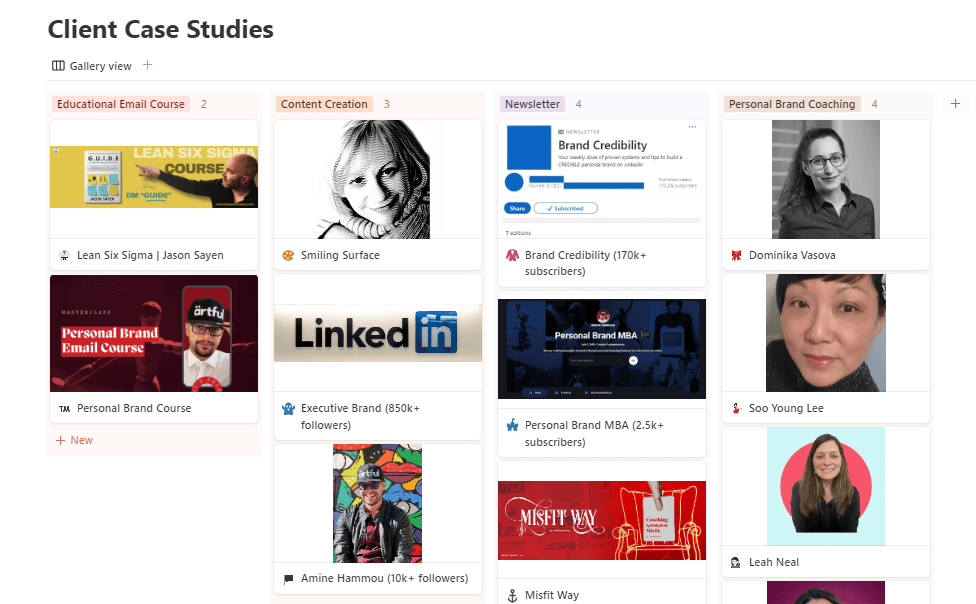Open the LinkedIn logo card image
The image size is (976, 604).
378,333
